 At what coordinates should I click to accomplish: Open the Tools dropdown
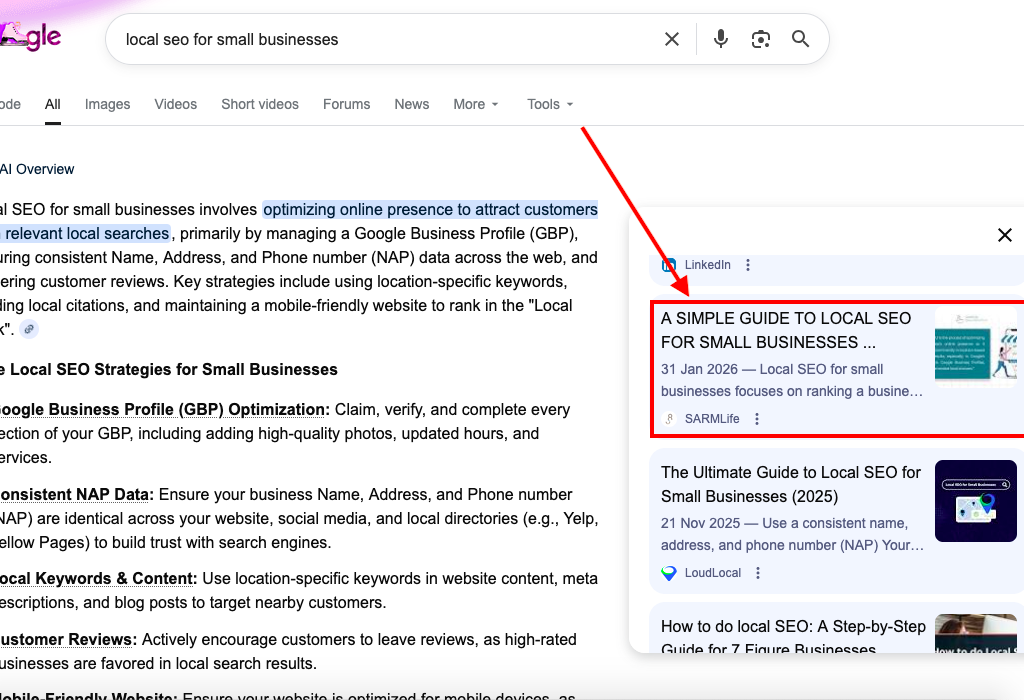(x=549, y=104)
